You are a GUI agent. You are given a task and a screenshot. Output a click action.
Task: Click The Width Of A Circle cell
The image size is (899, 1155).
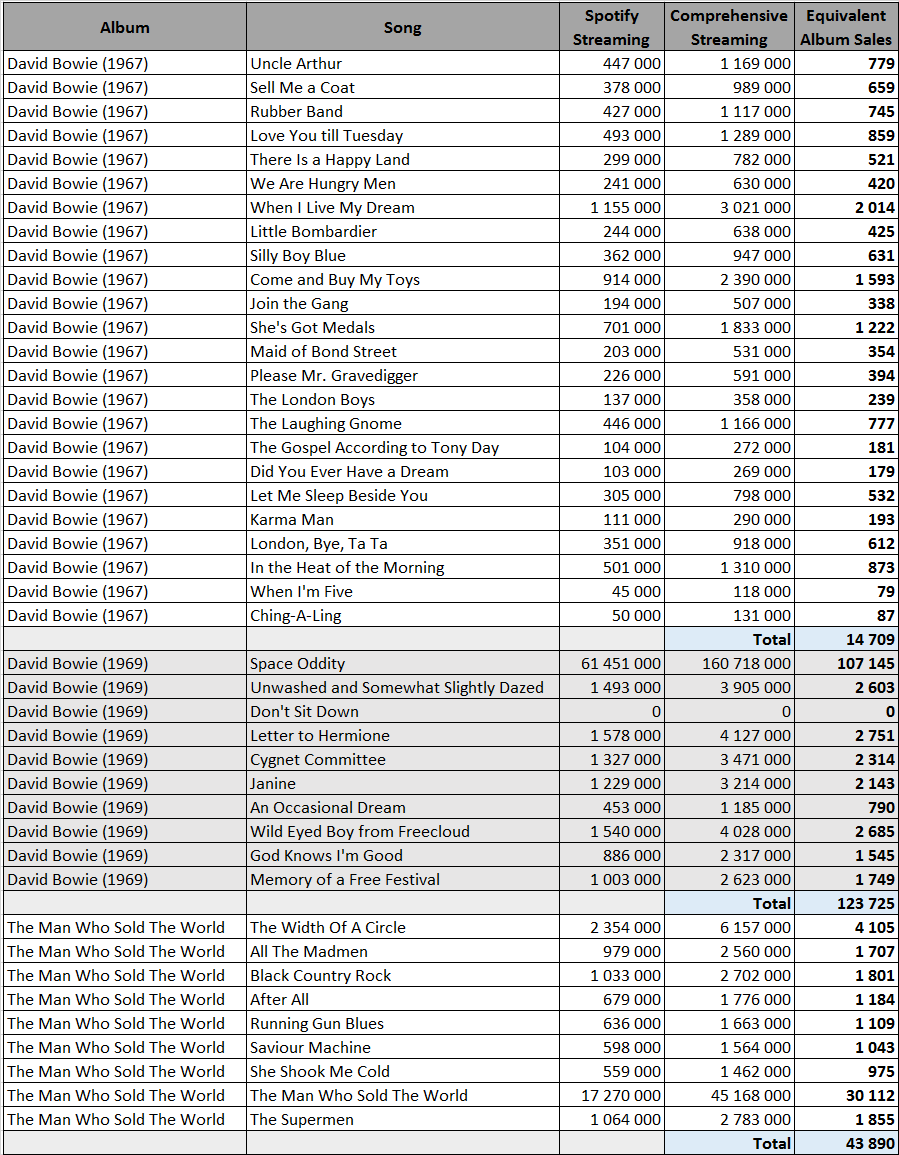tap(402, 928)
